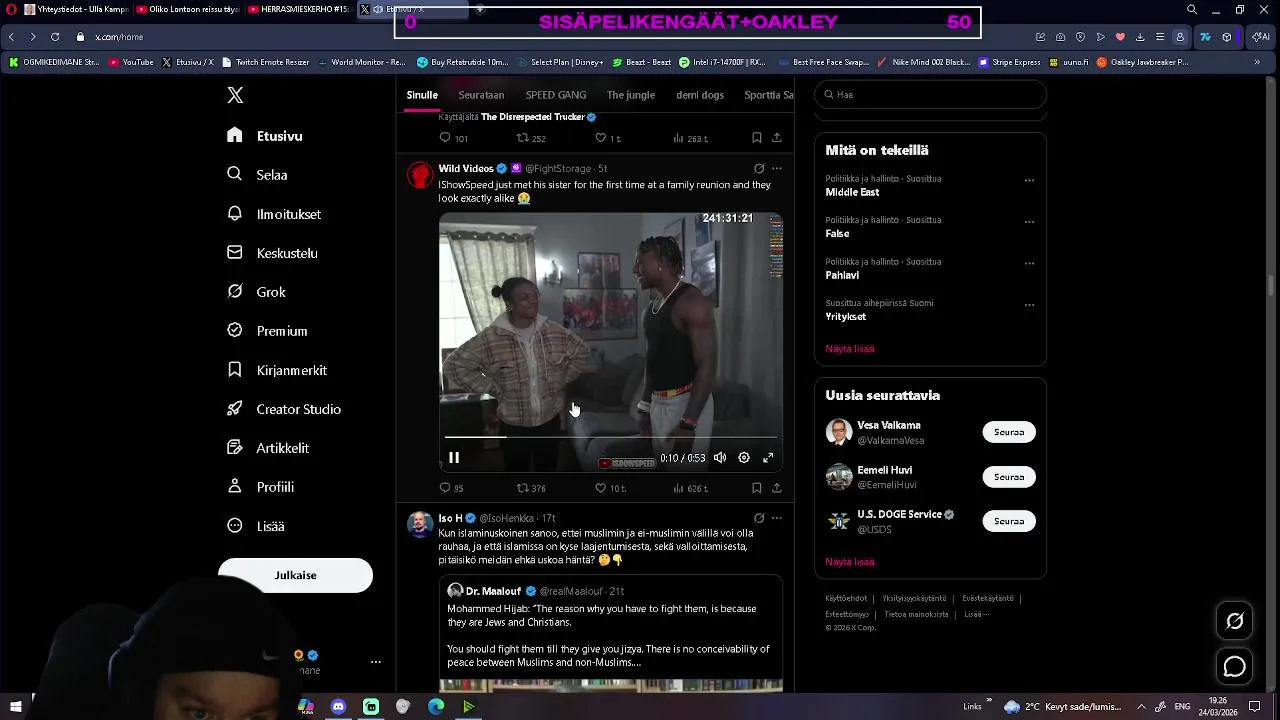Switch to The jungle tab
Screen dimensions: 1280x720
tap(631, 95)
